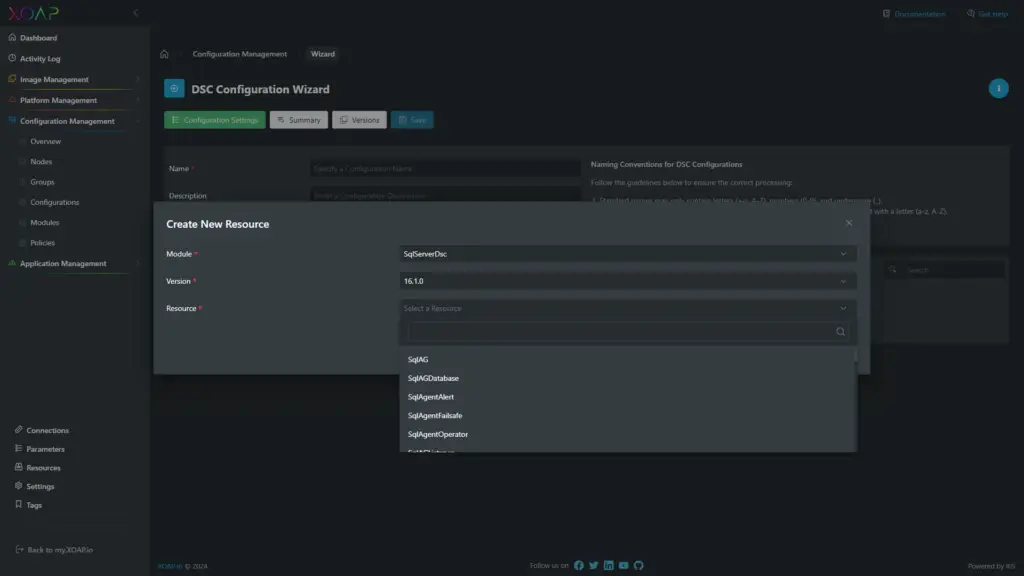The image size is (1024, 576).
Task: Open the YouTube footer icon
Action: (624, 566)
